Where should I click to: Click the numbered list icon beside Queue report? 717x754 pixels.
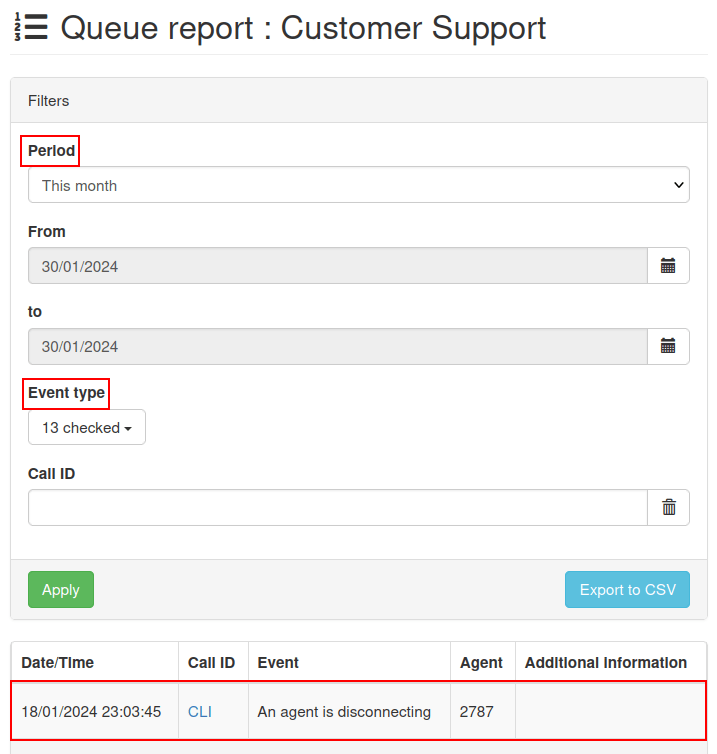[x=30, y=27]
